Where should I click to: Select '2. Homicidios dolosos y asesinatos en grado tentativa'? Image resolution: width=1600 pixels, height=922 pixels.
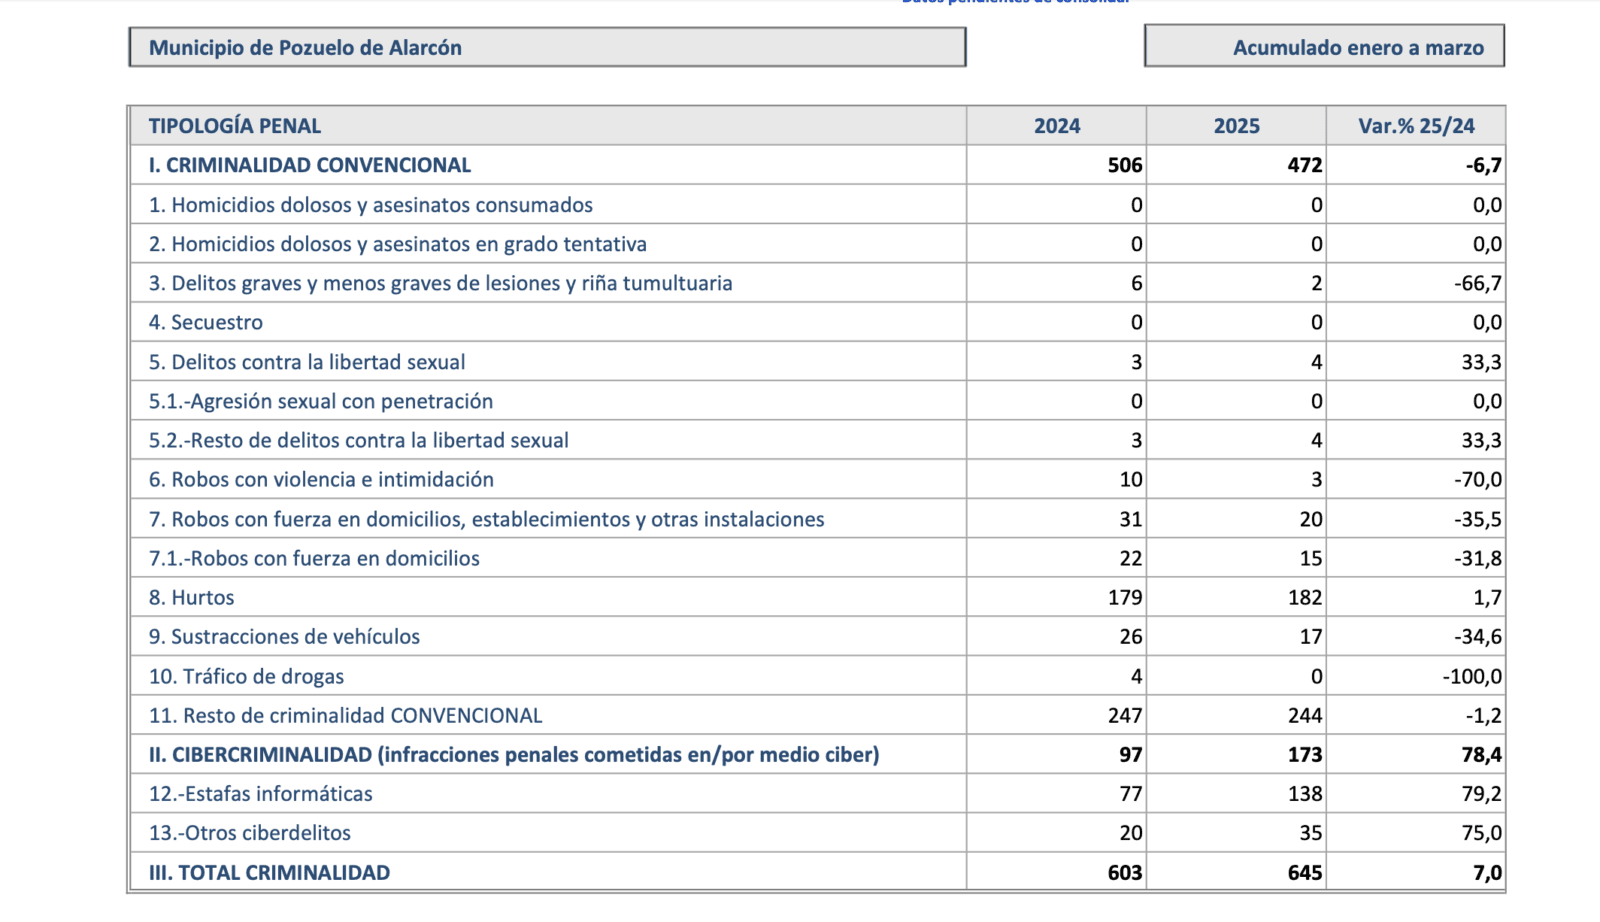[x=398, y=244]
